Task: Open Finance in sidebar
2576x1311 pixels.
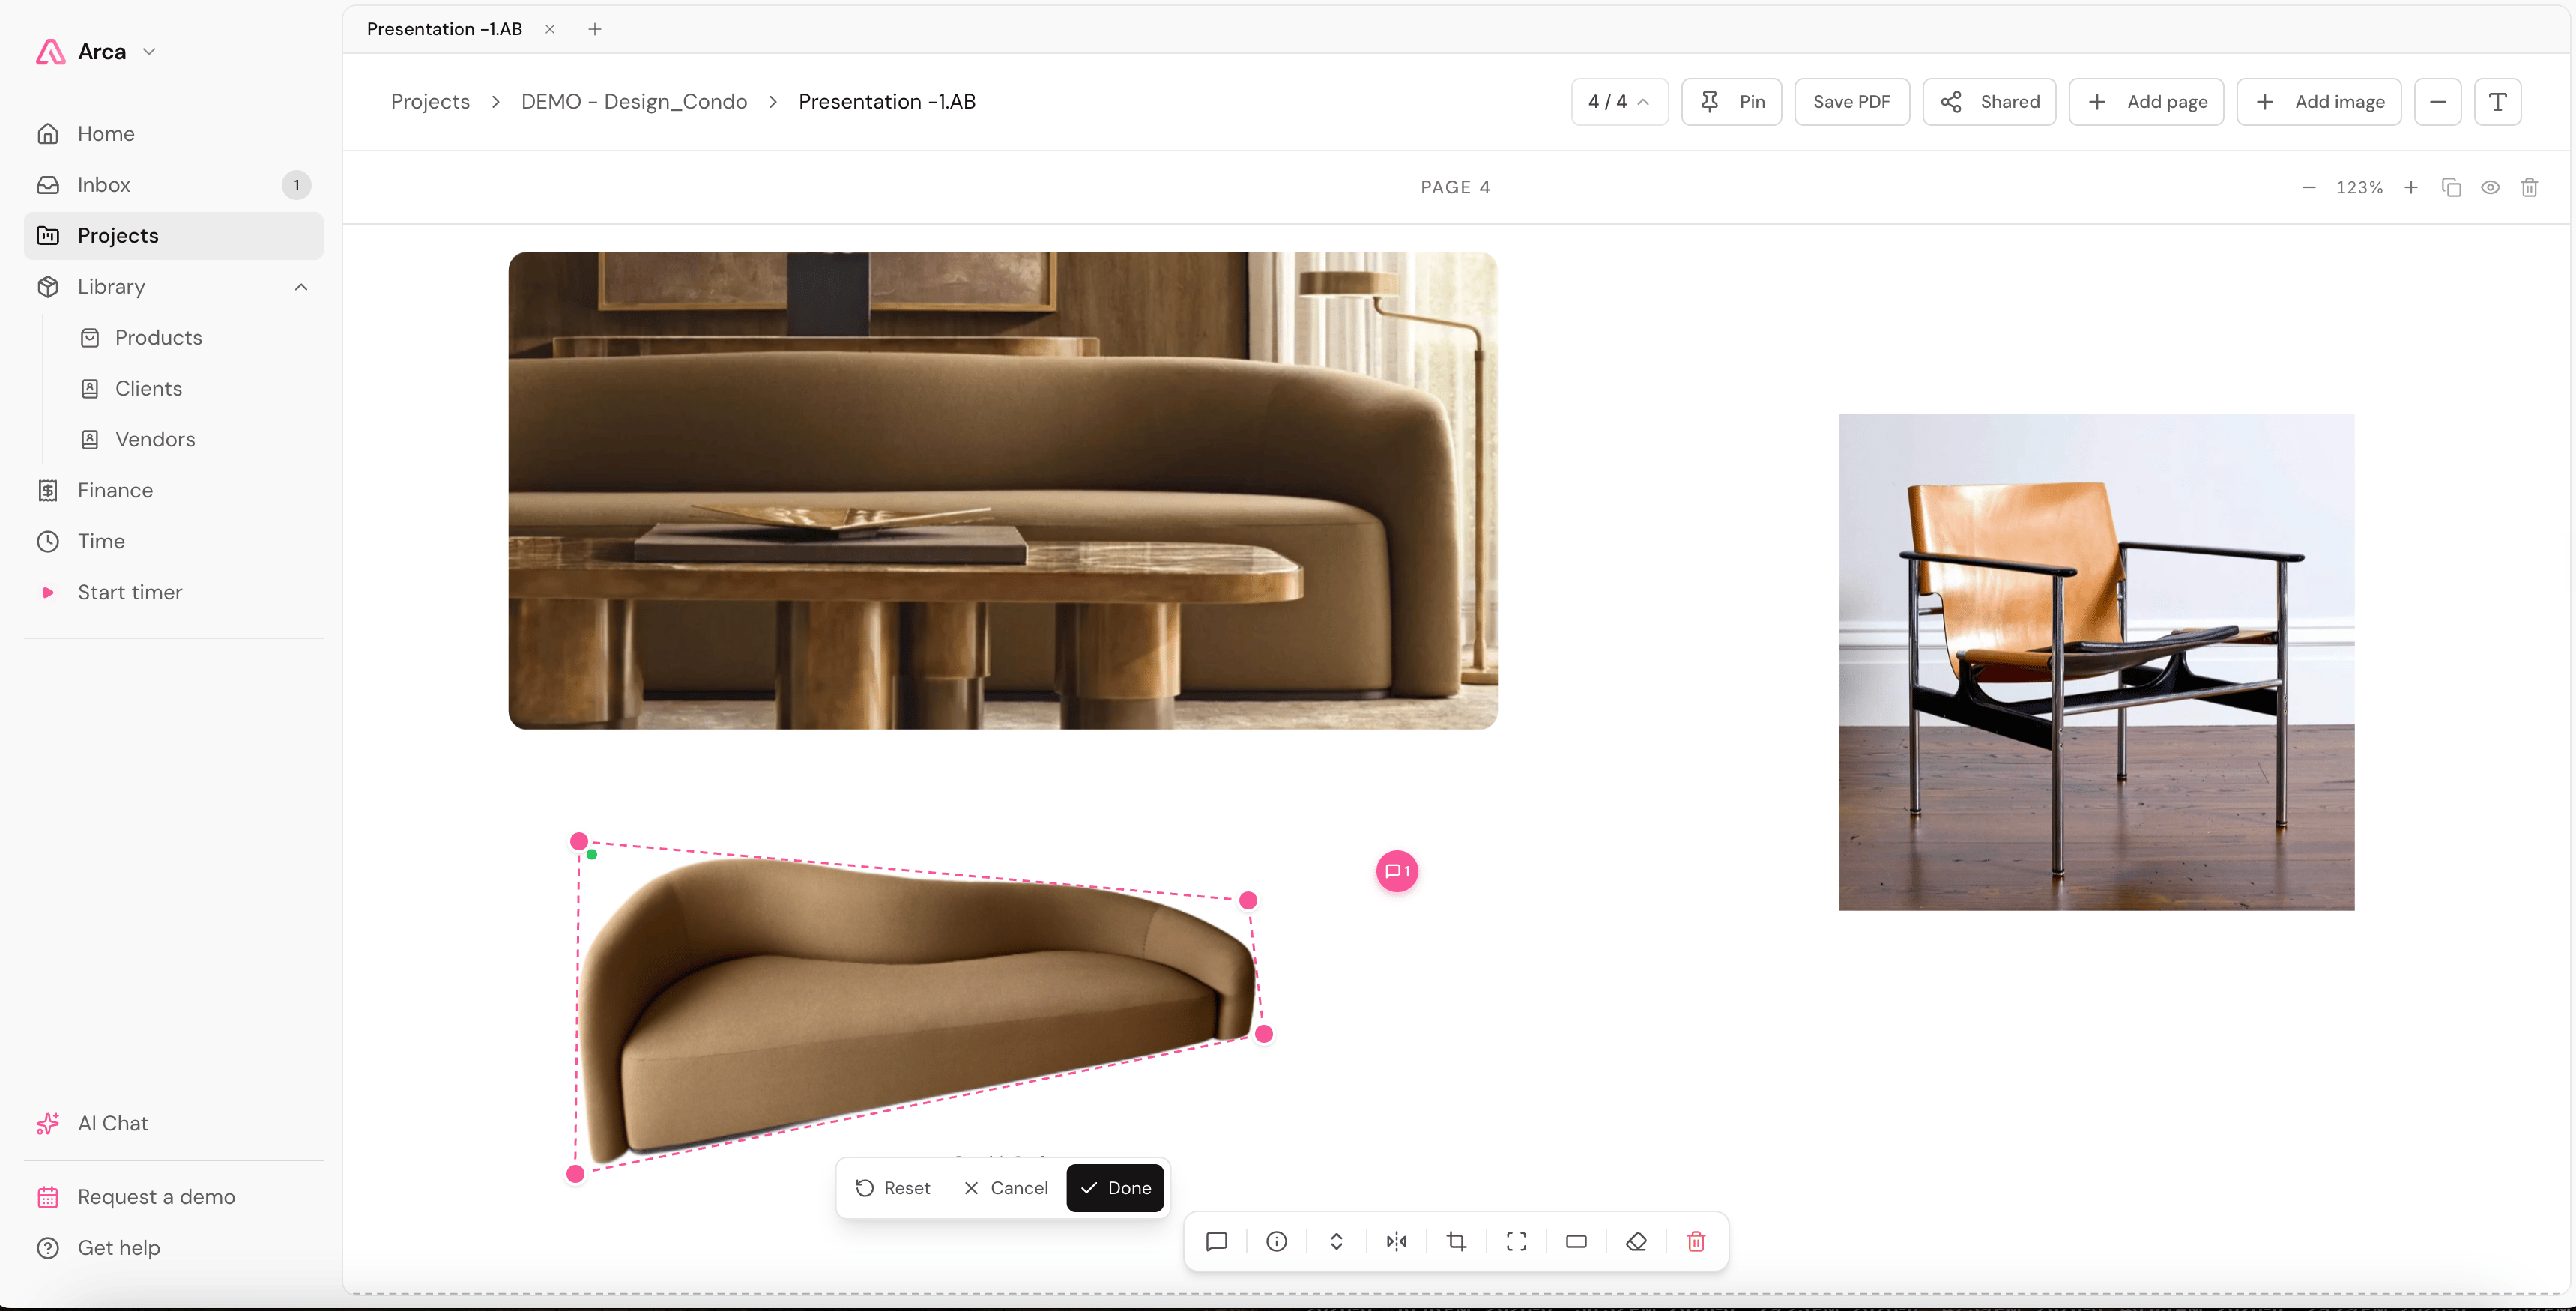Action: click(x=174, y=491)
